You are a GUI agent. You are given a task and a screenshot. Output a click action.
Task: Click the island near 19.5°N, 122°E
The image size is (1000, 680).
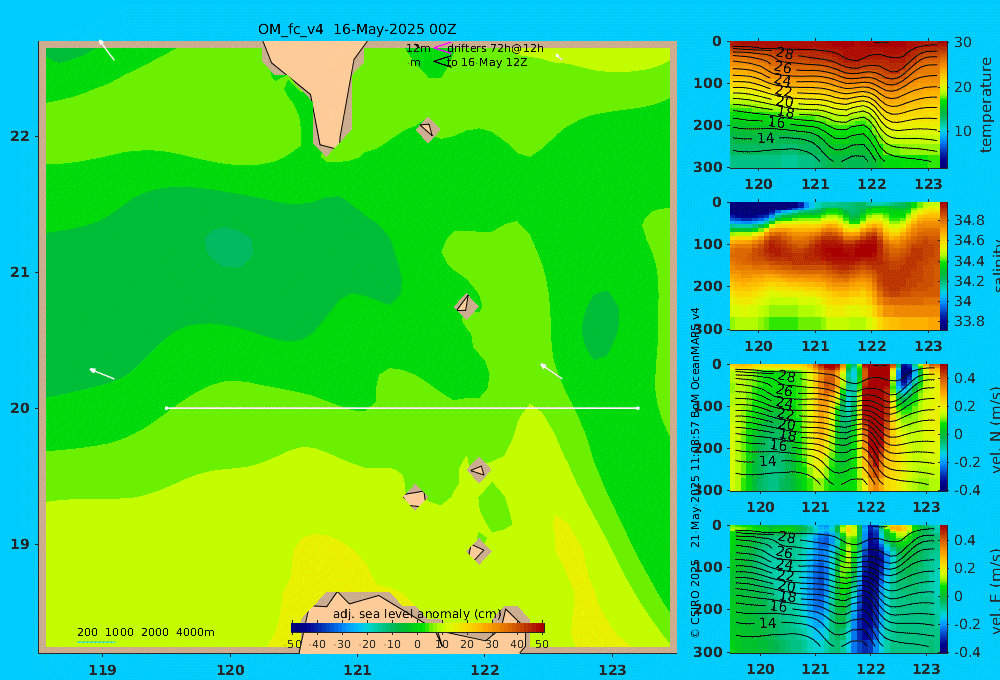click(x=478, y=470)
